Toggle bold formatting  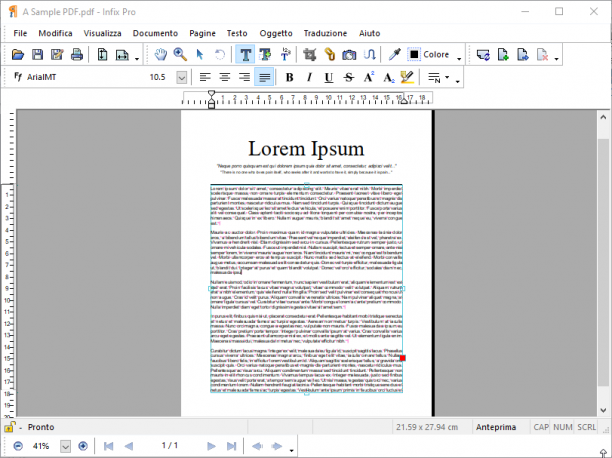click(289, 77)
